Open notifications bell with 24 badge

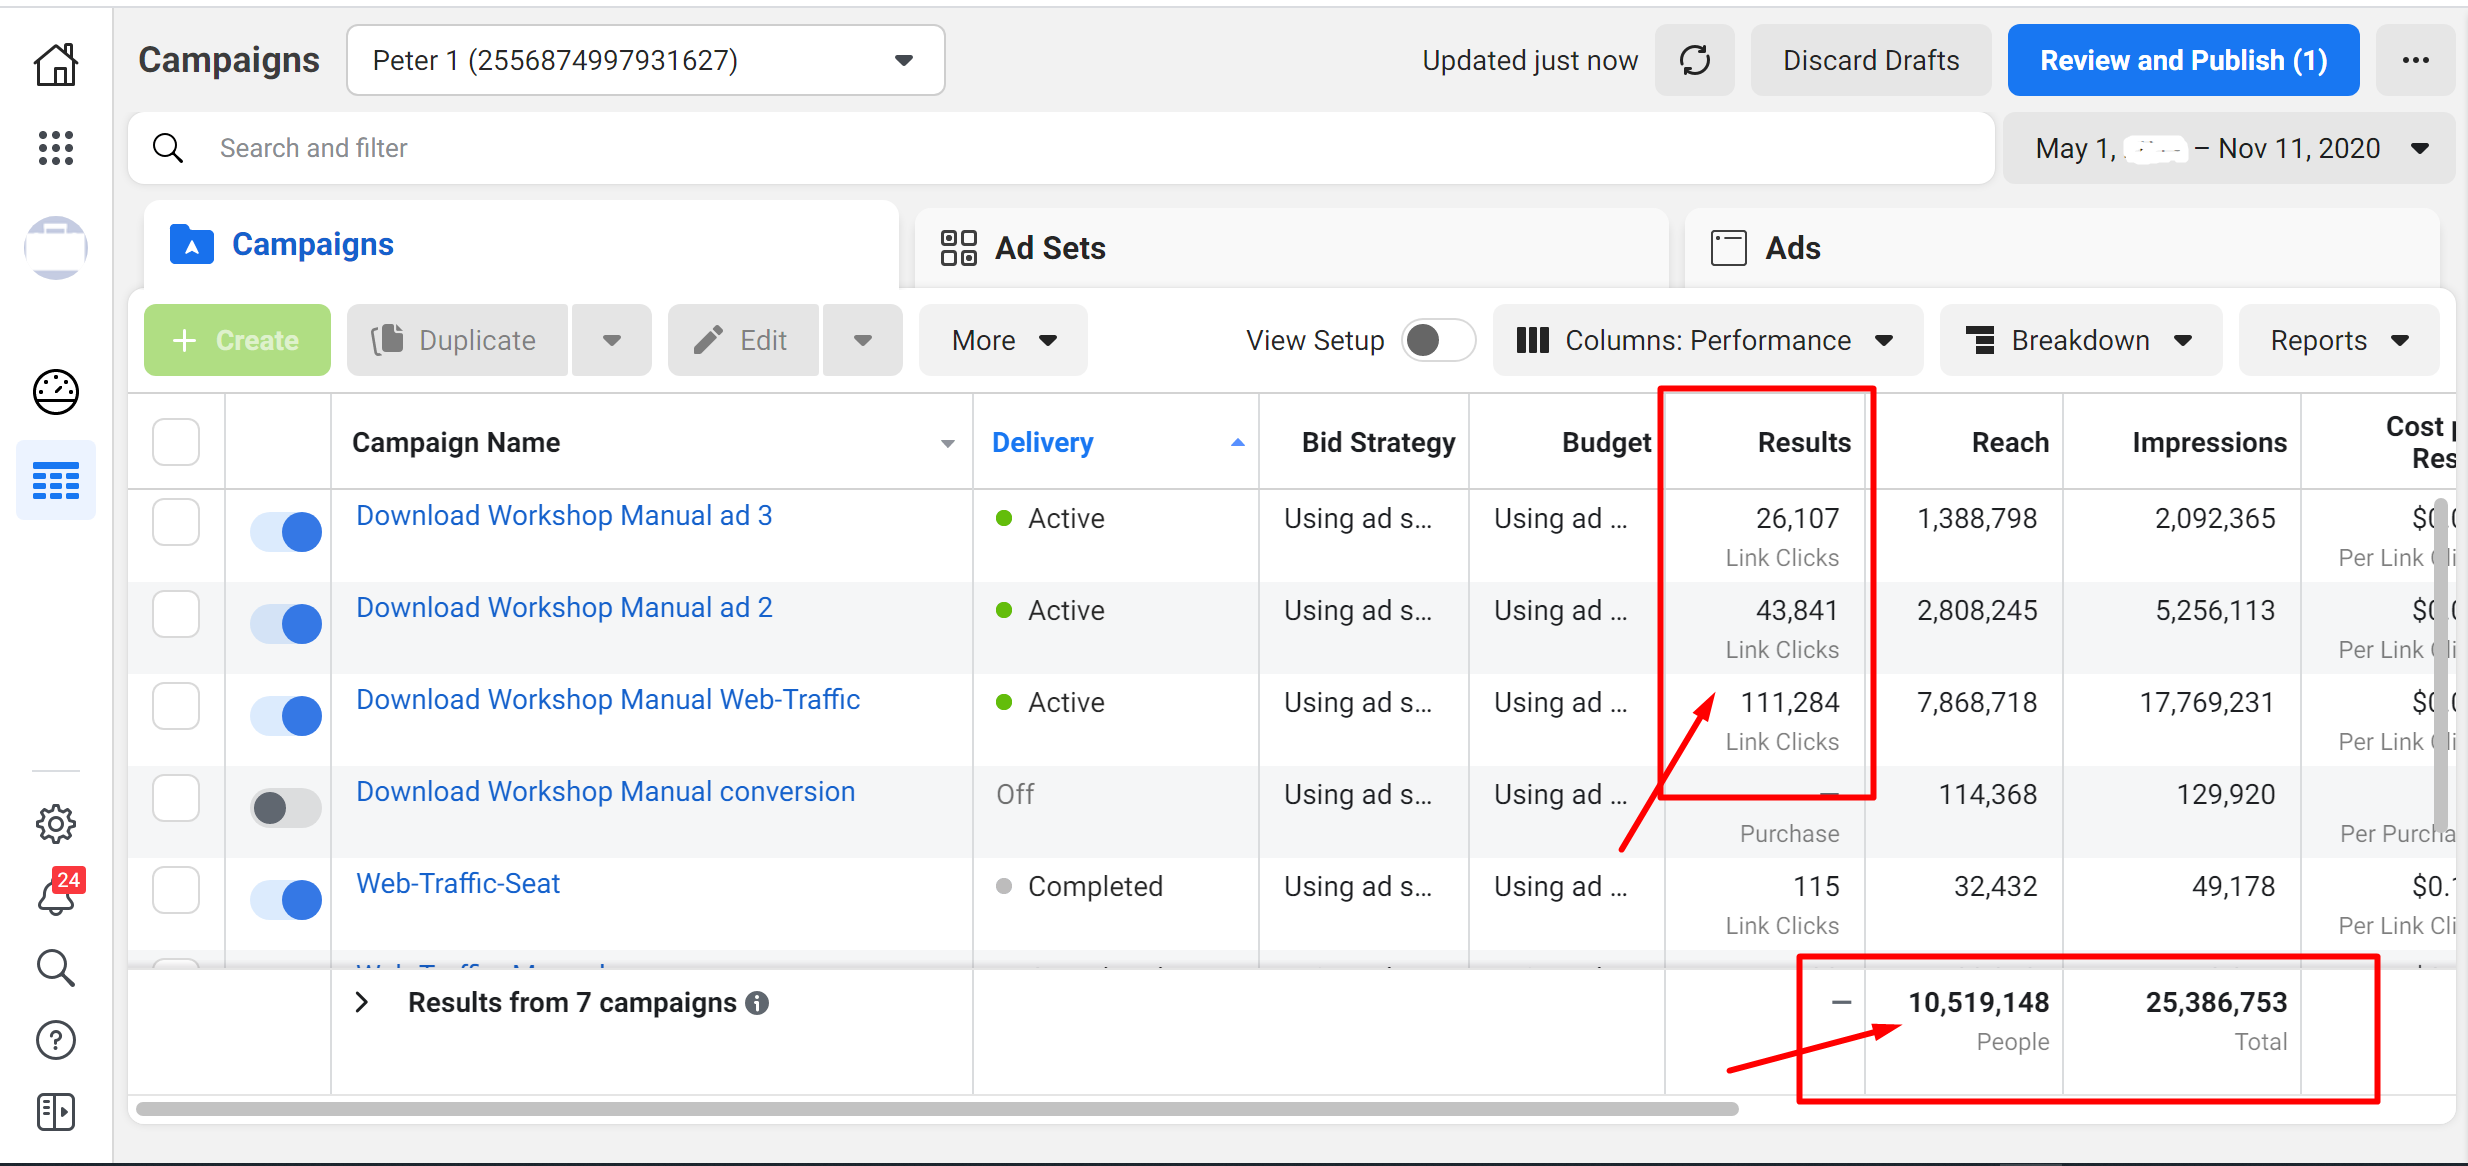click(x=56, y=896)
